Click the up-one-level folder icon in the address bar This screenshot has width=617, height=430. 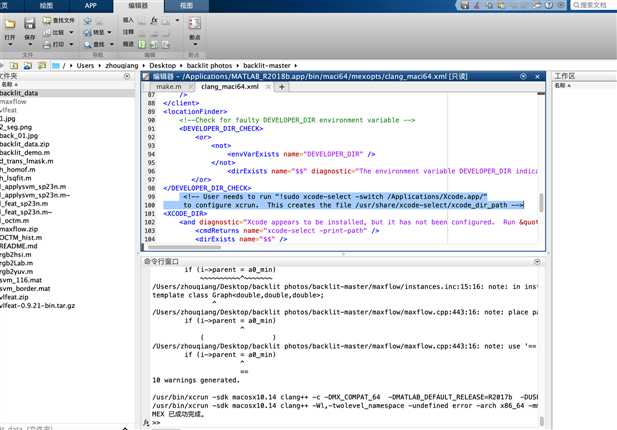[x=14, y=66]
